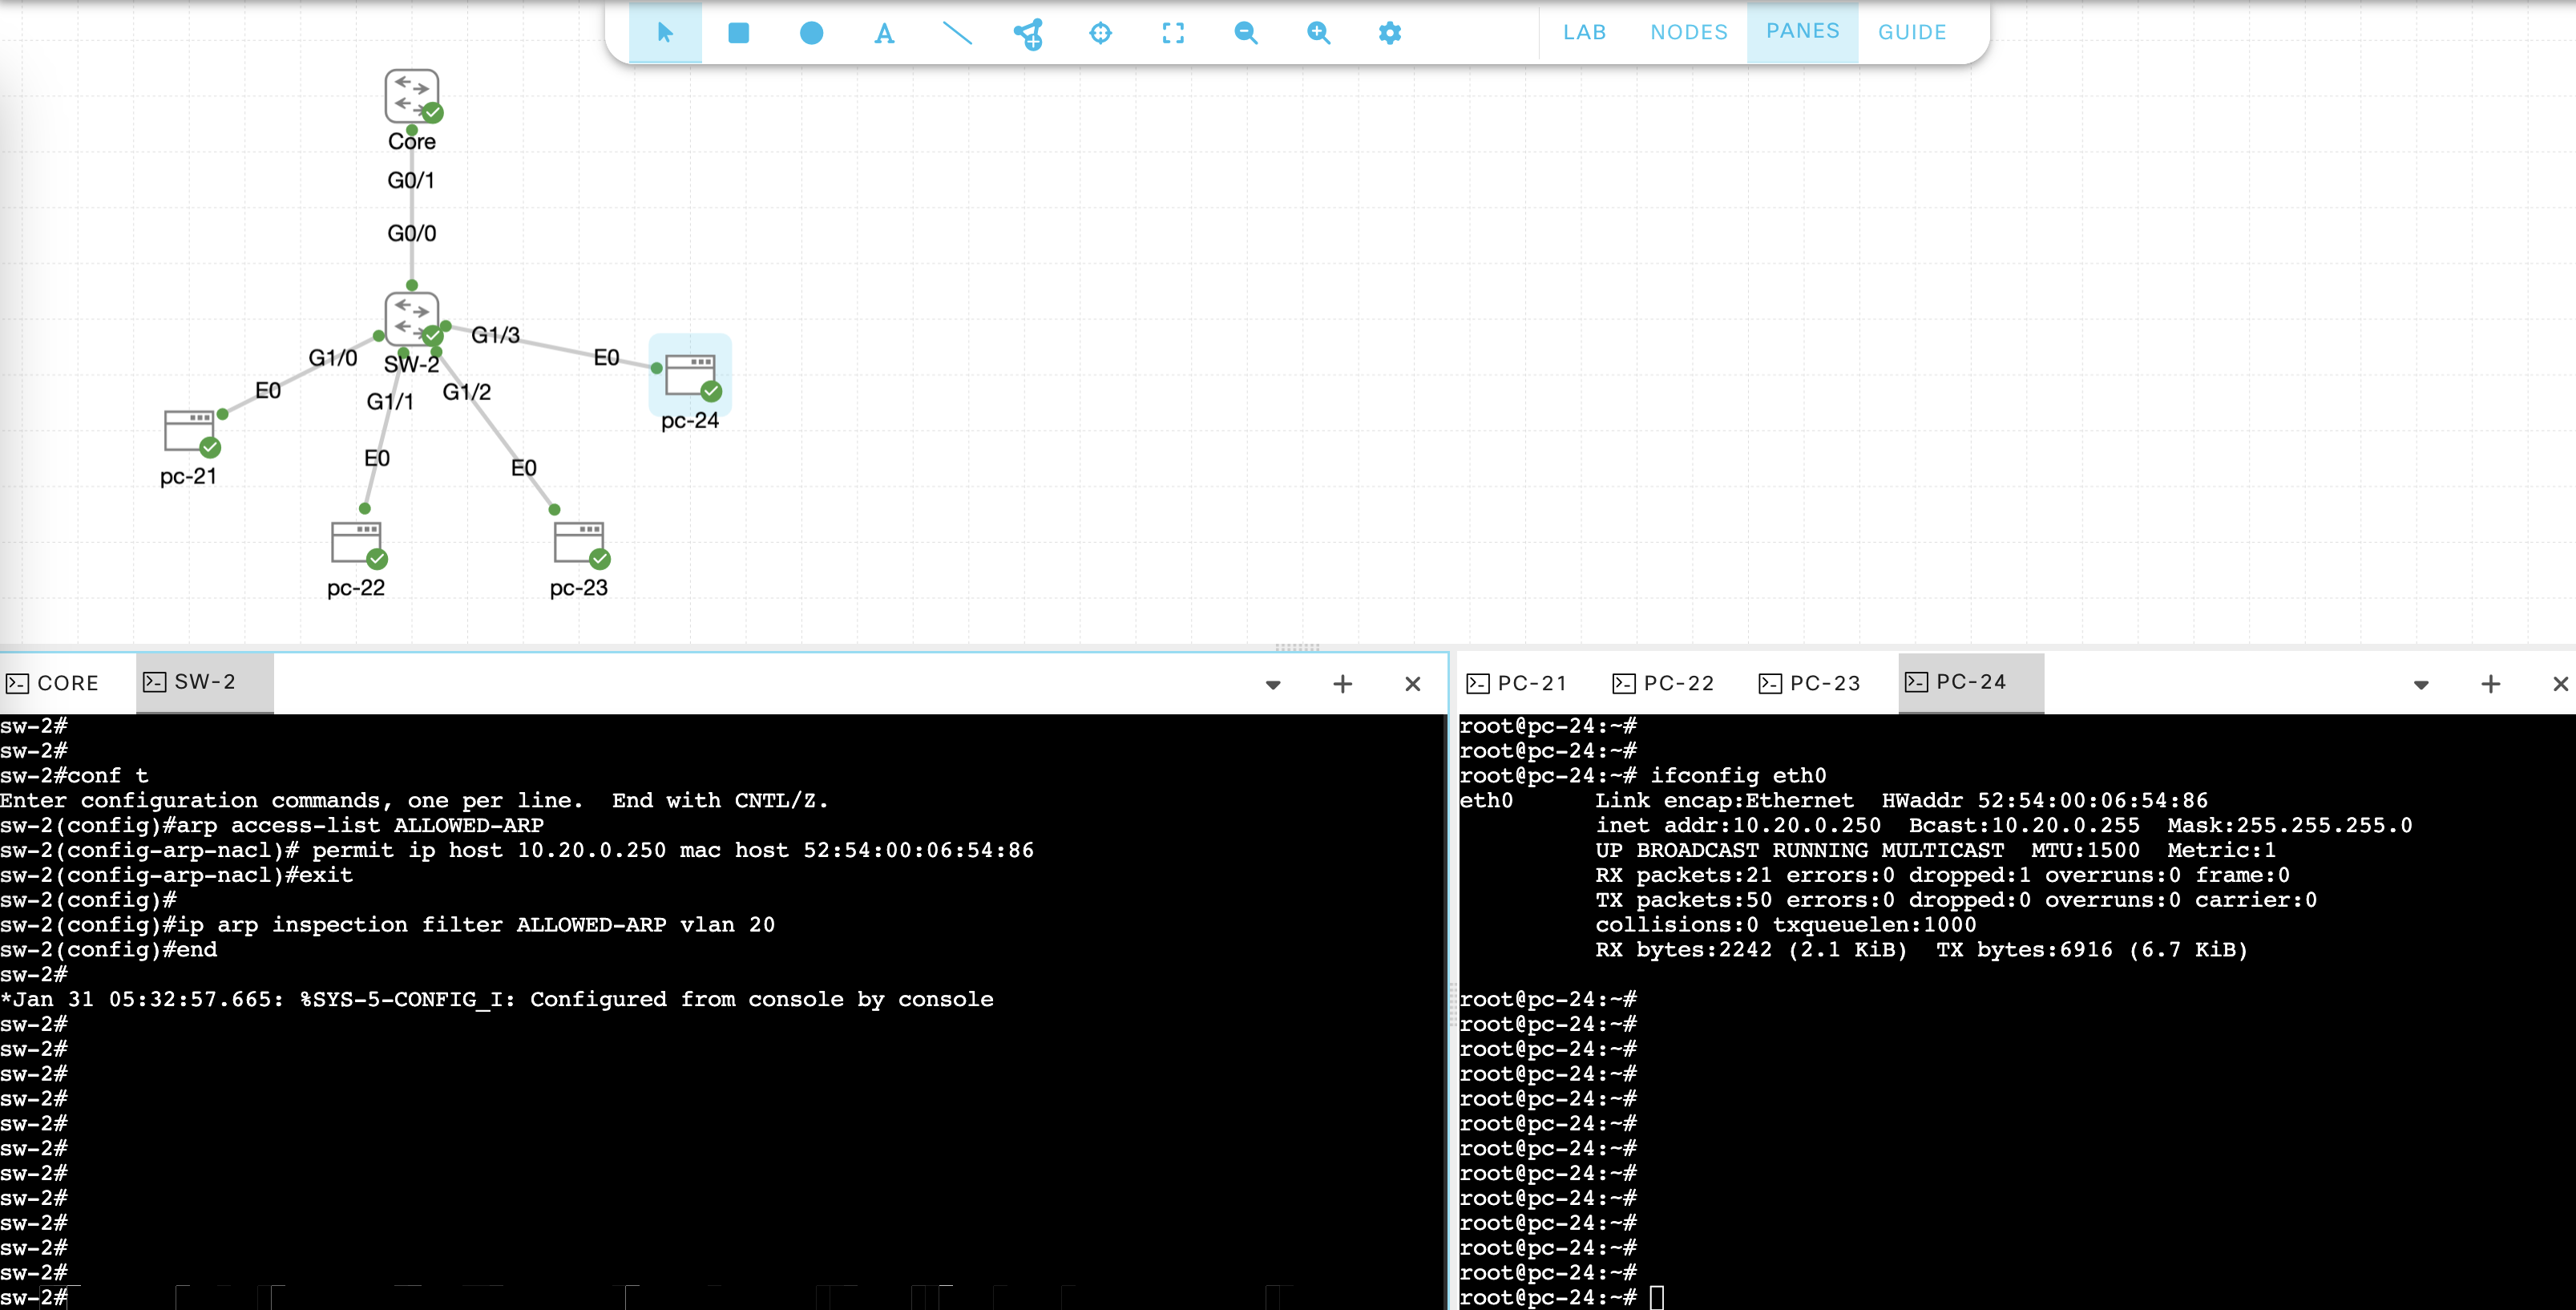Expand the left console pane dropdown

click(1273, 685)
